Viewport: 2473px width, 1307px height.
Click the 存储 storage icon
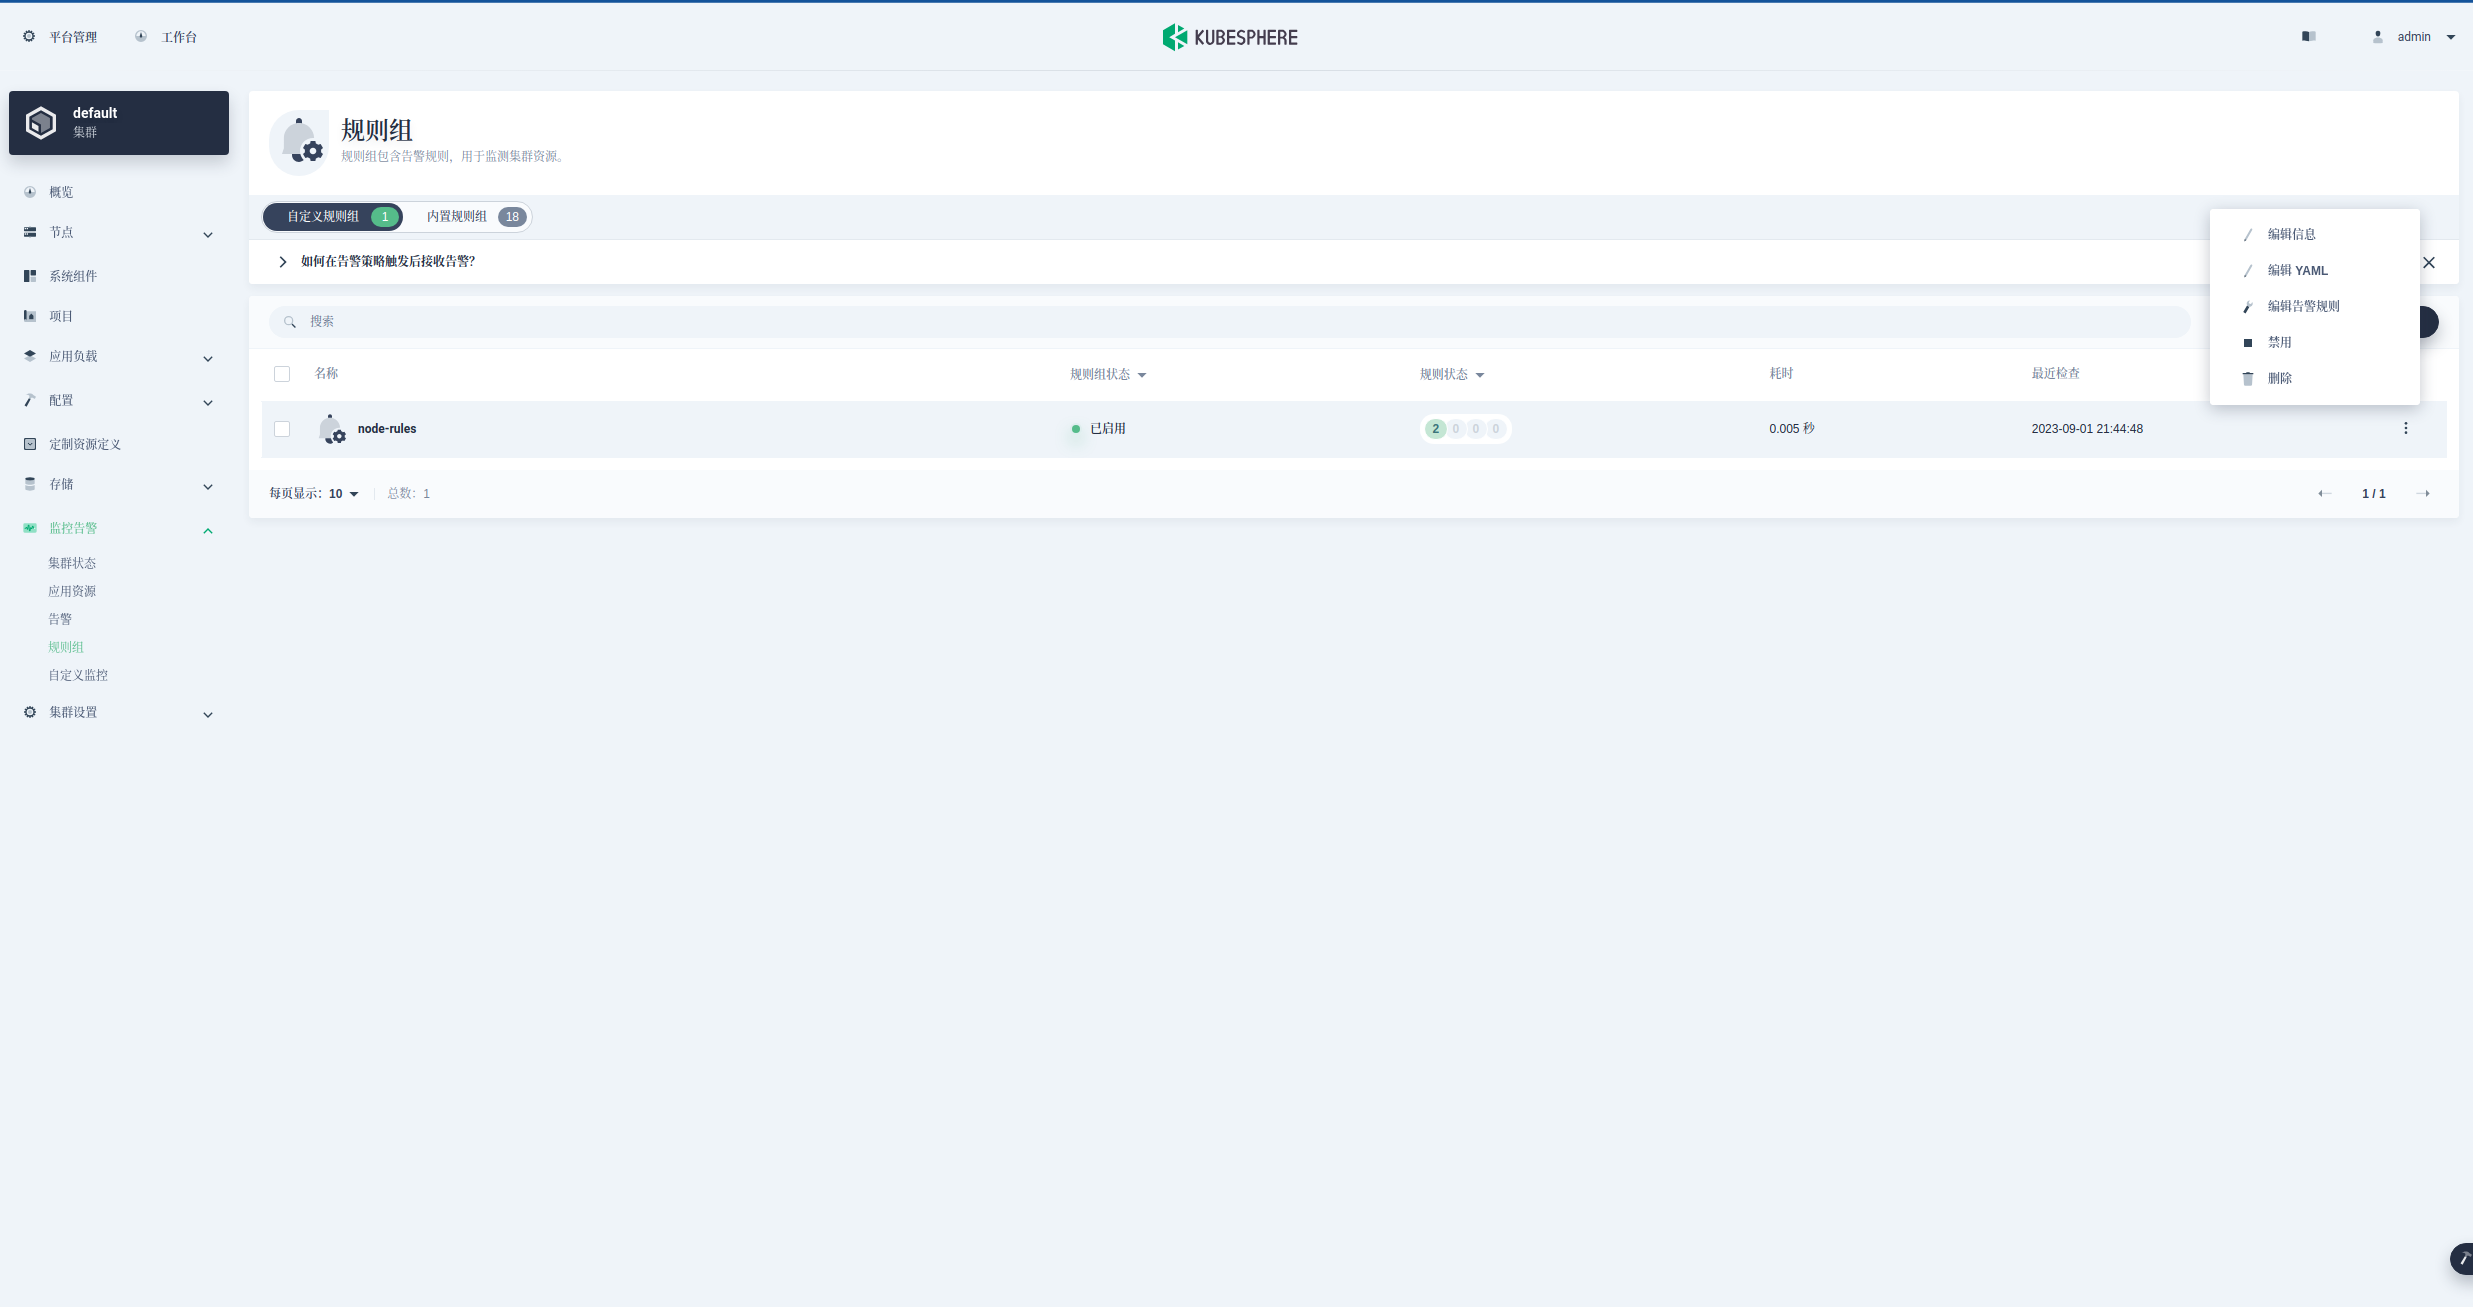[x=30, y=484]
